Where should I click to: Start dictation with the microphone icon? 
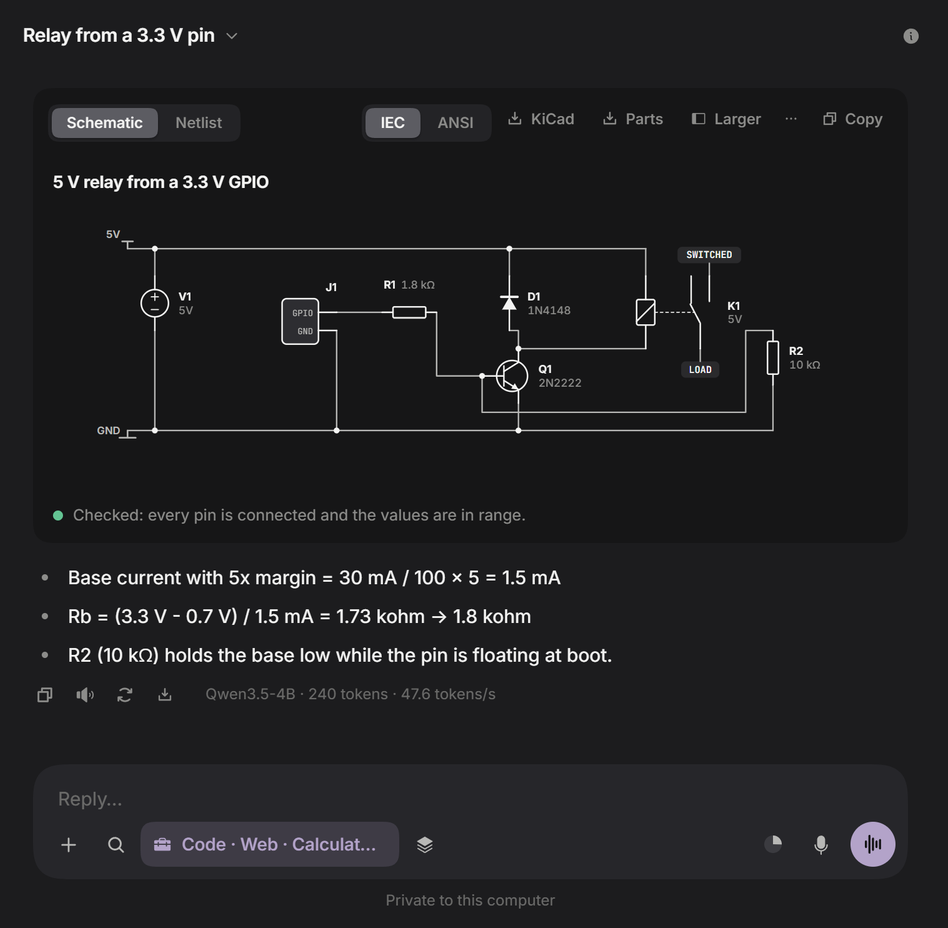click(x=821, y=845)
